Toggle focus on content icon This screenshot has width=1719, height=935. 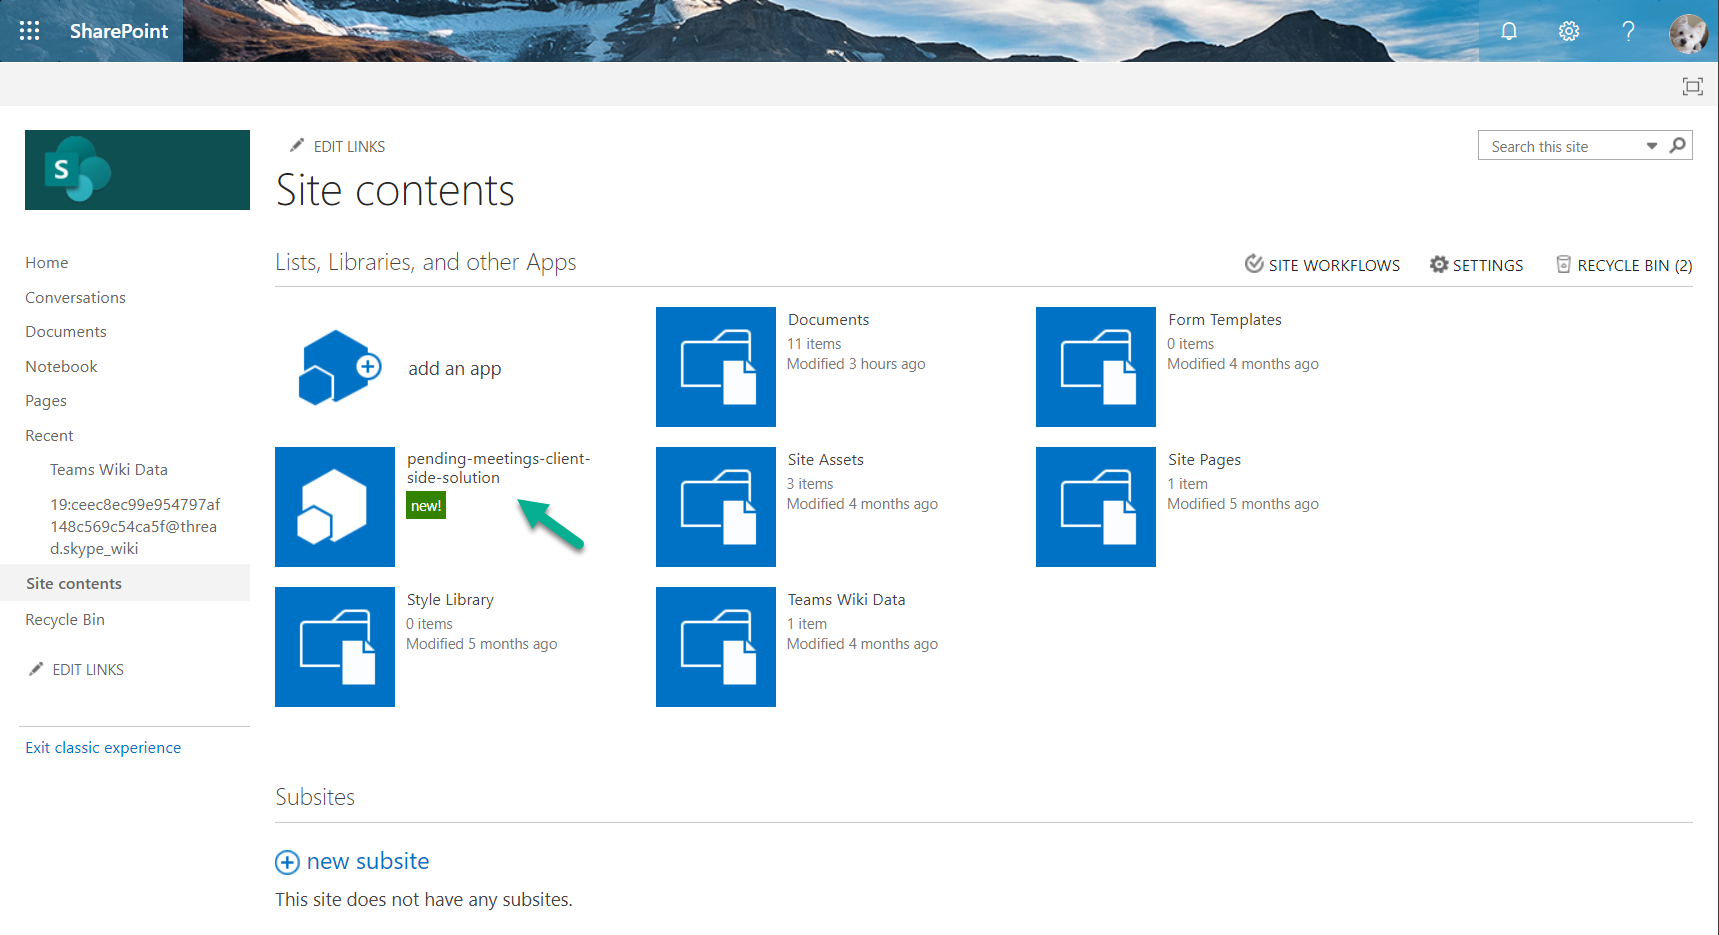pos(1692,86)
